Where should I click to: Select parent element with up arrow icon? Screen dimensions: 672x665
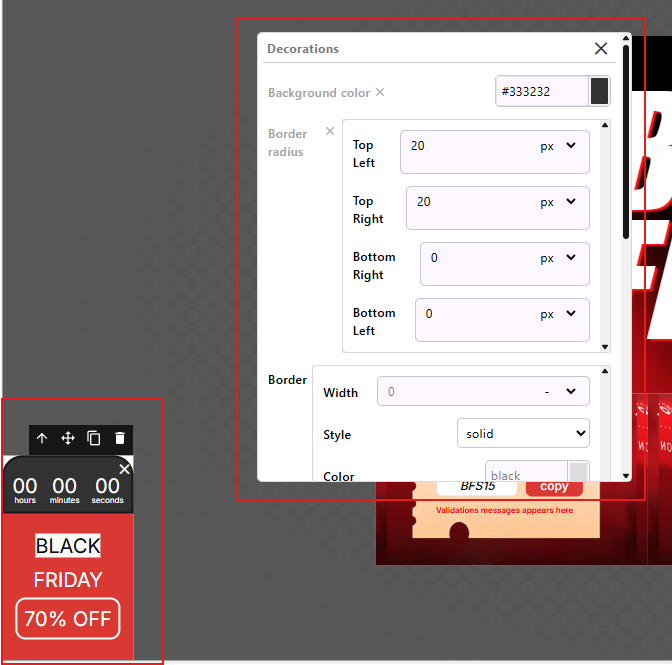click(x=42, y=438)
